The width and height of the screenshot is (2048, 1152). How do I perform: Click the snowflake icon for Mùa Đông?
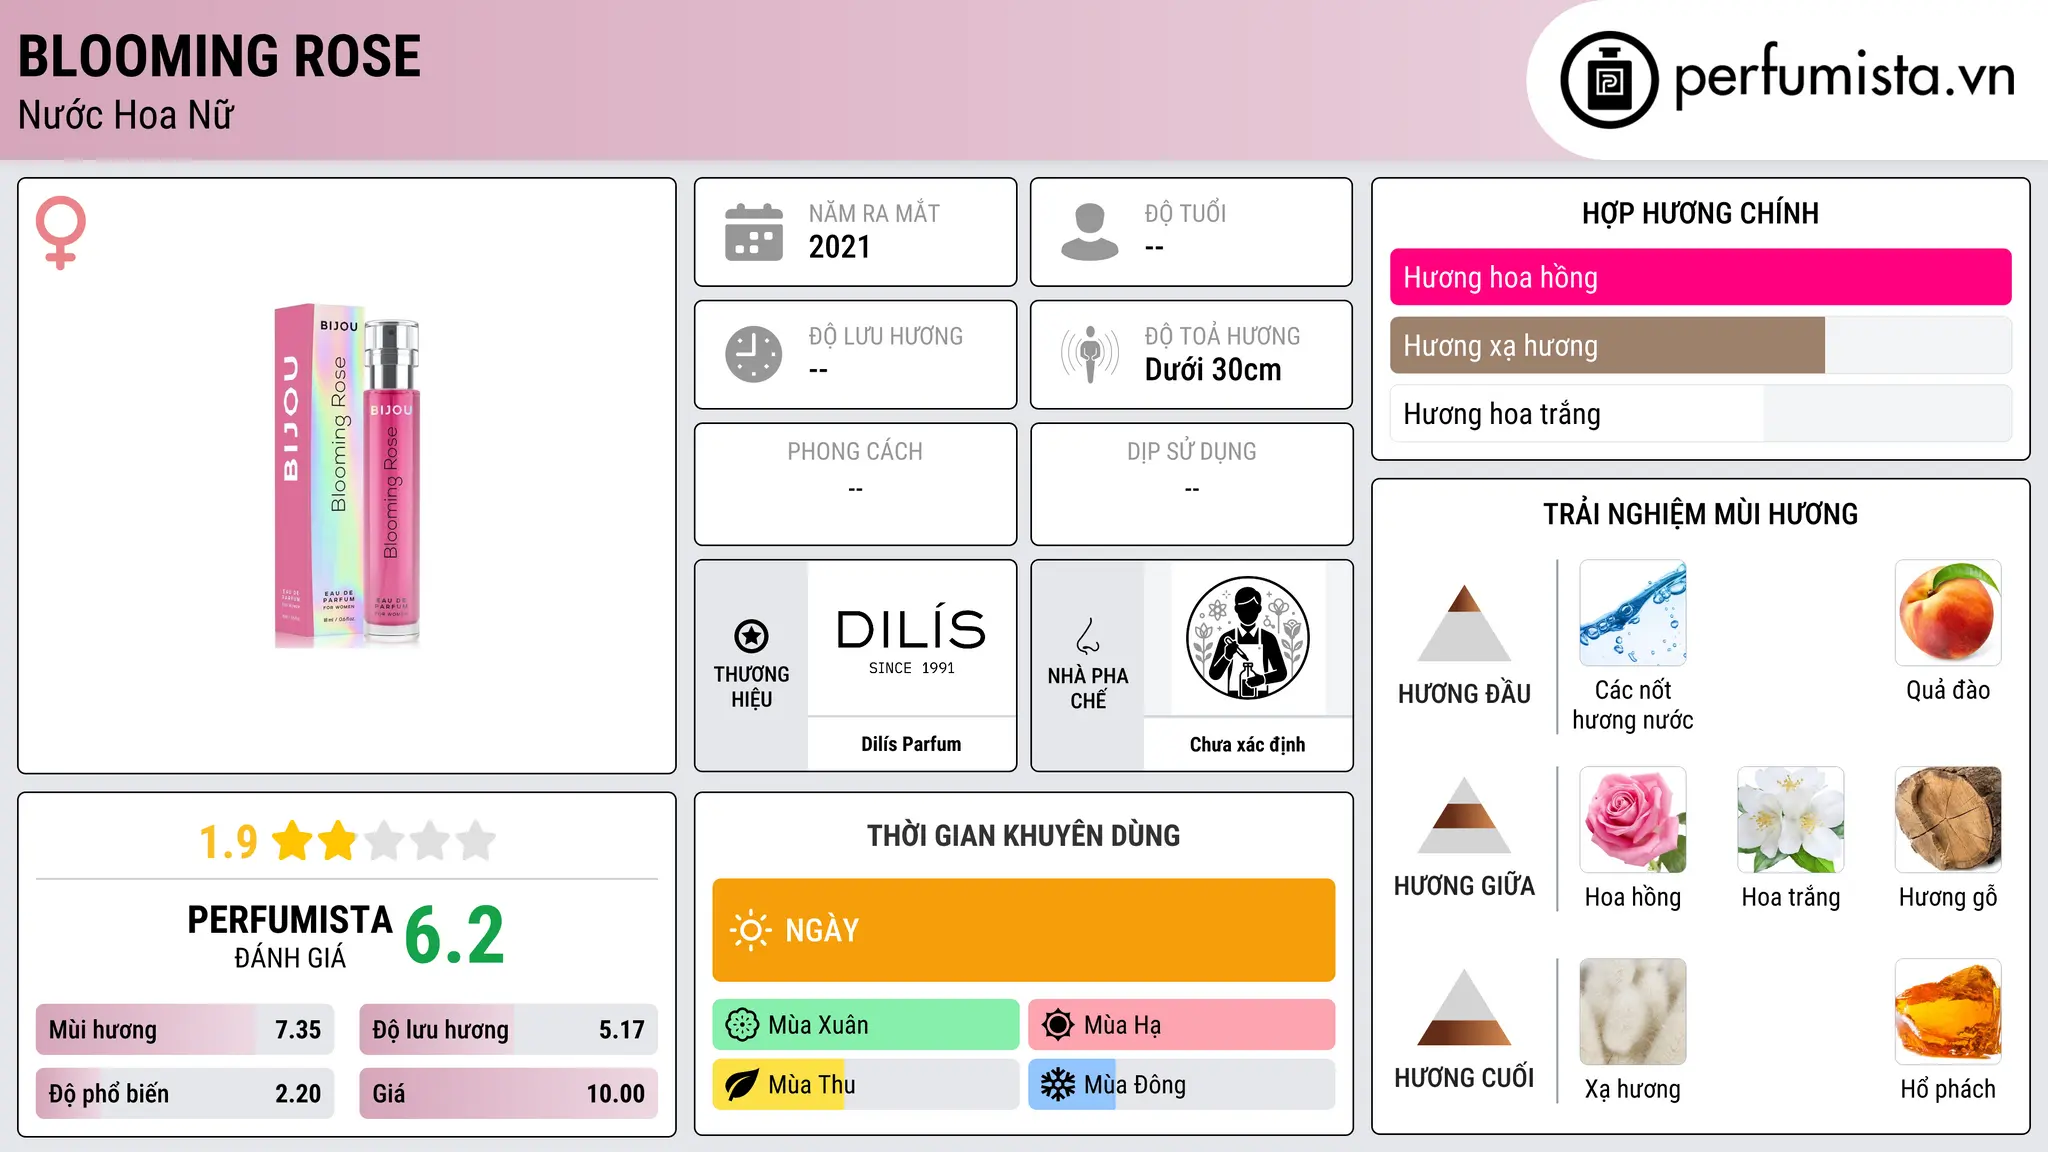point(1058,1085)
